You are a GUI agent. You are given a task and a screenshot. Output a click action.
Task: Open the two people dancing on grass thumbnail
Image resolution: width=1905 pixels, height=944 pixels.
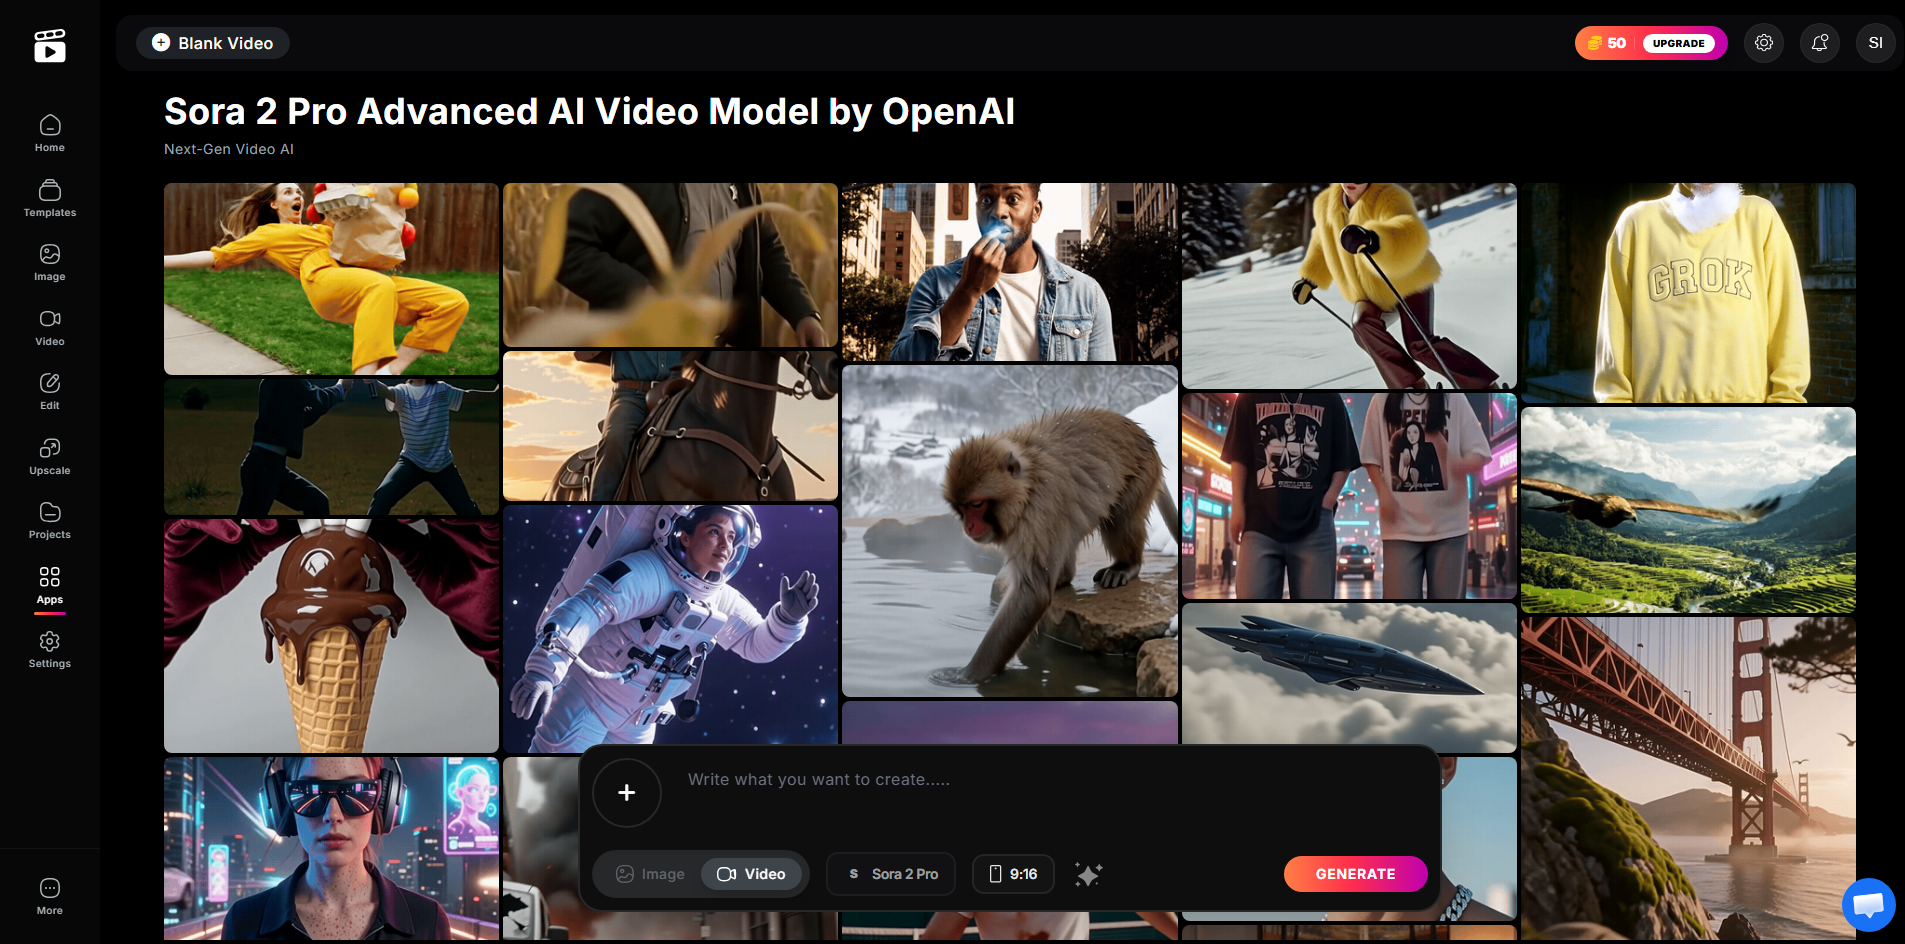tap(331, 447)
